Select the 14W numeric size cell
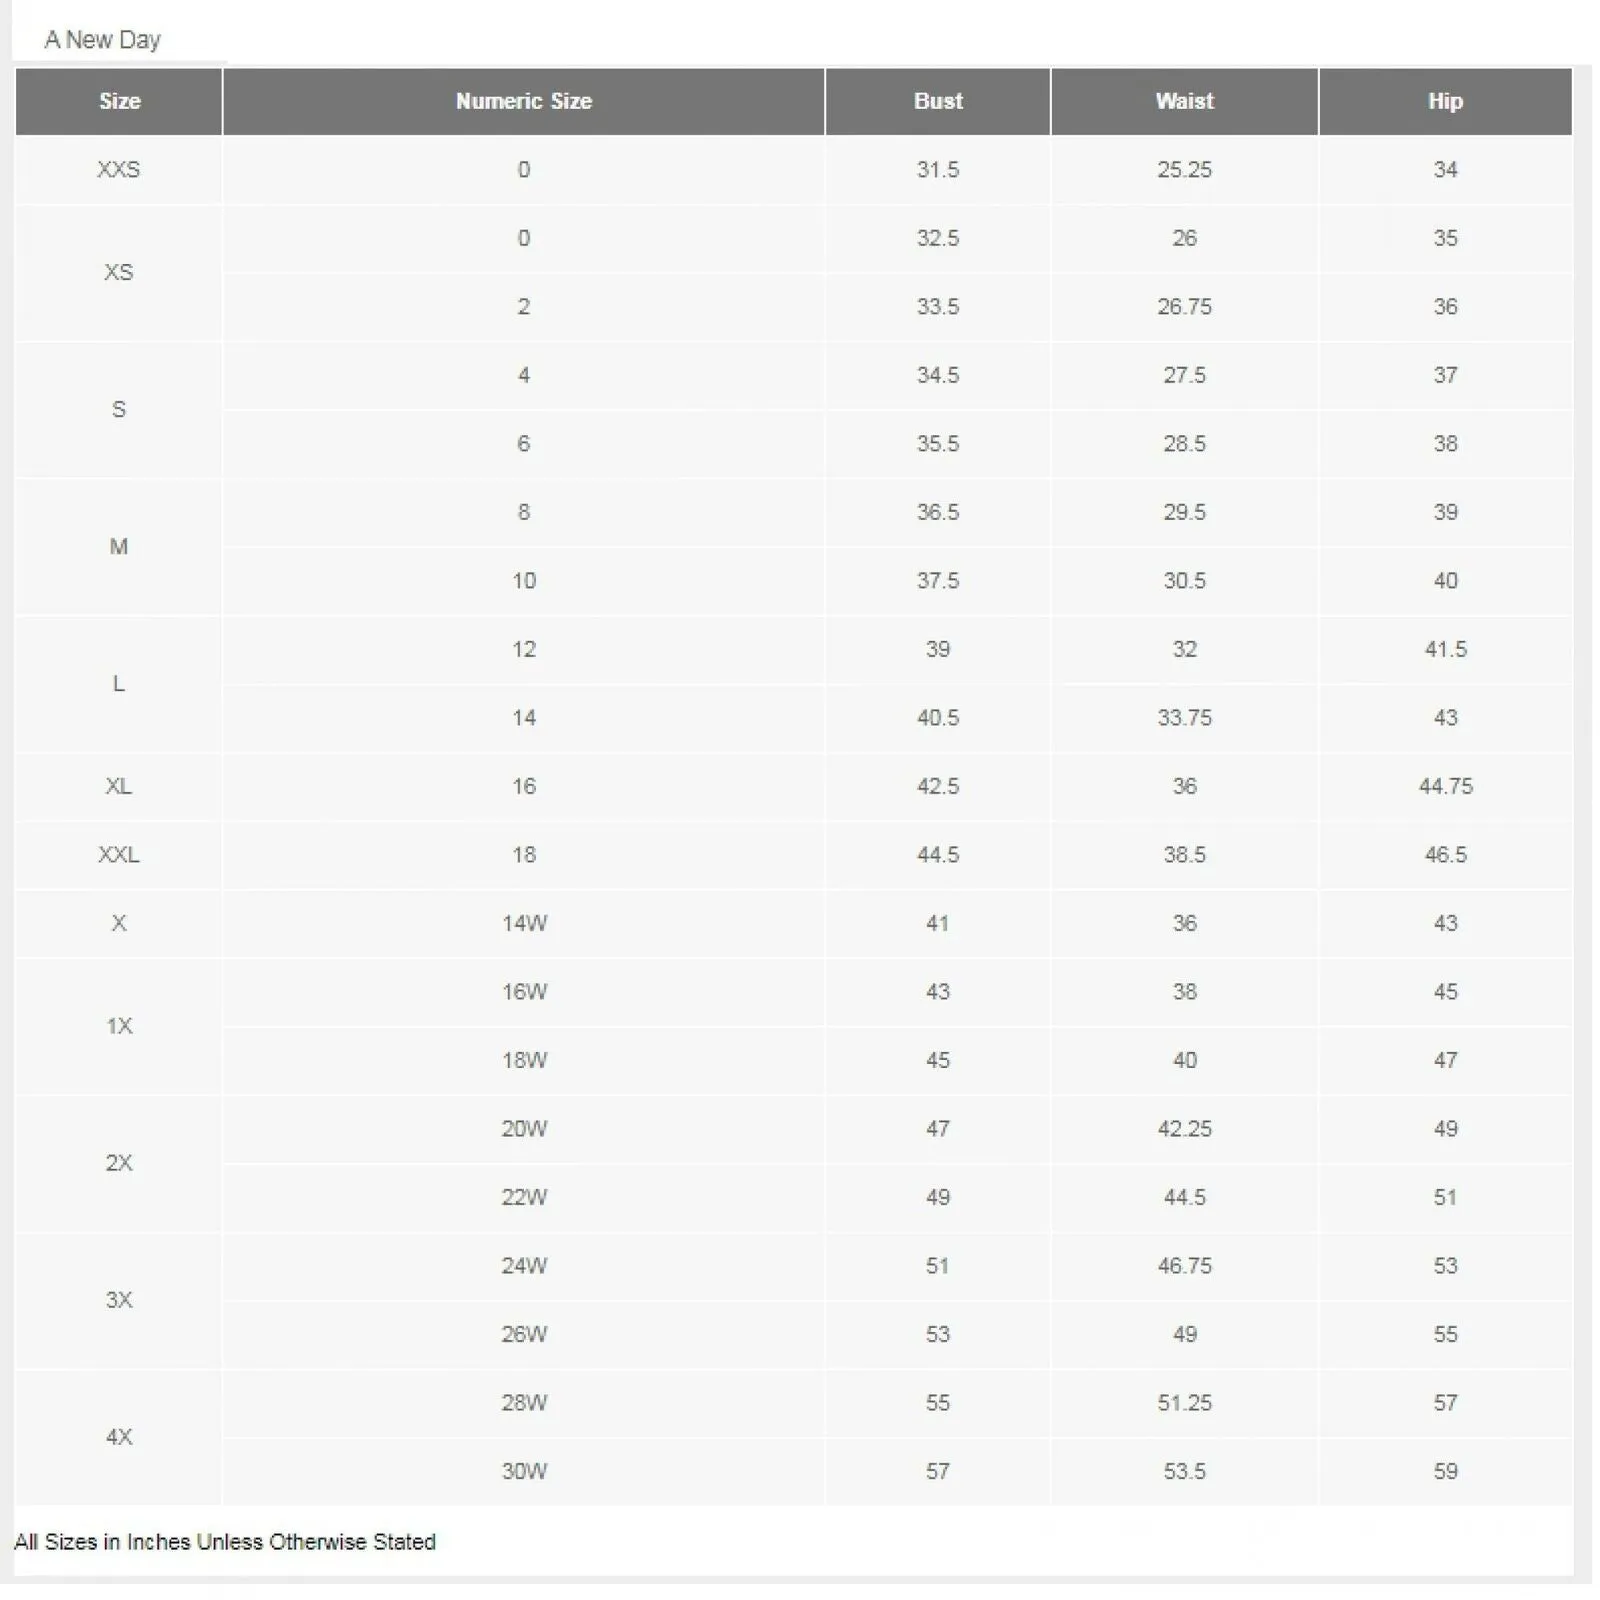Image resolution: width=1600 pixels, height=1600 pixels. [524, 923]
